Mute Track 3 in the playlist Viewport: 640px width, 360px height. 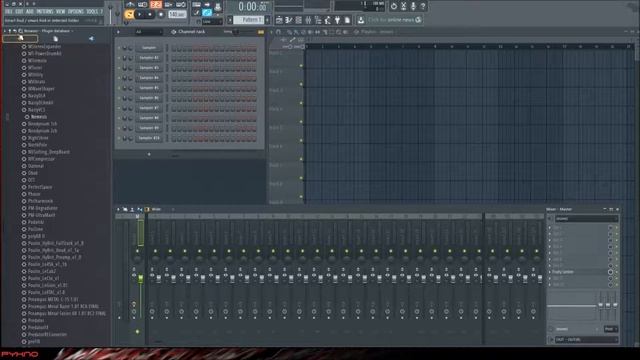(301, 103)
